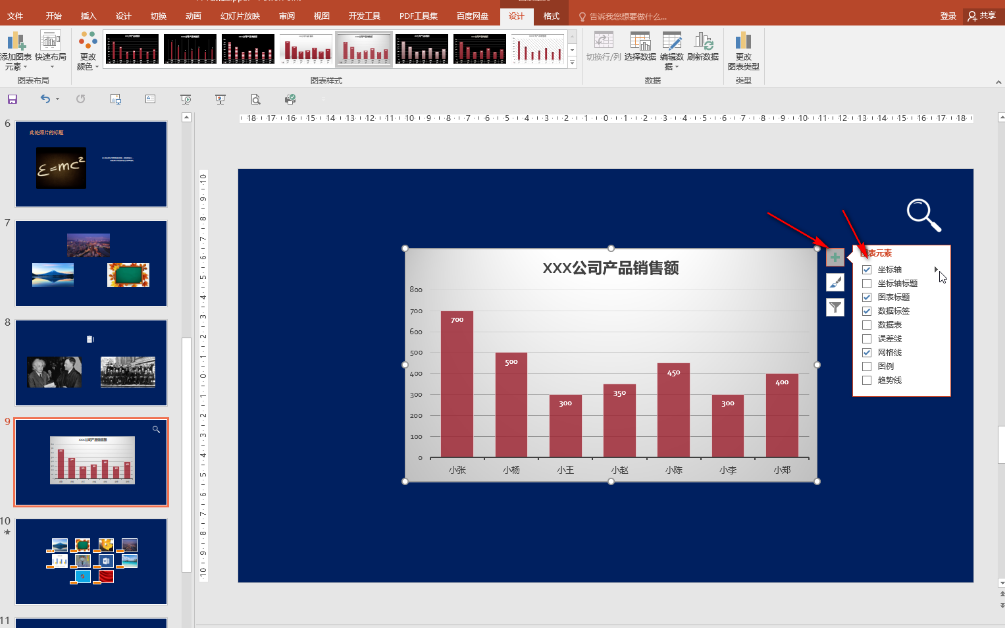This screenshot has height=628, width=1005.
Task: Uncheck the 坐标轴 checkbox
Action: [867, 270]
